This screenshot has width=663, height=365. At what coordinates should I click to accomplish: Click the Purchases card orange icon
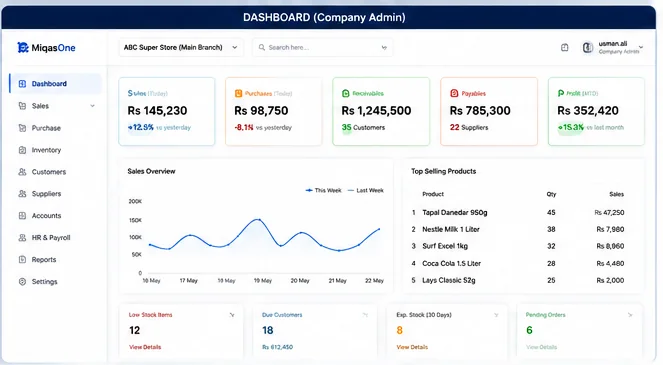[238, 93]
